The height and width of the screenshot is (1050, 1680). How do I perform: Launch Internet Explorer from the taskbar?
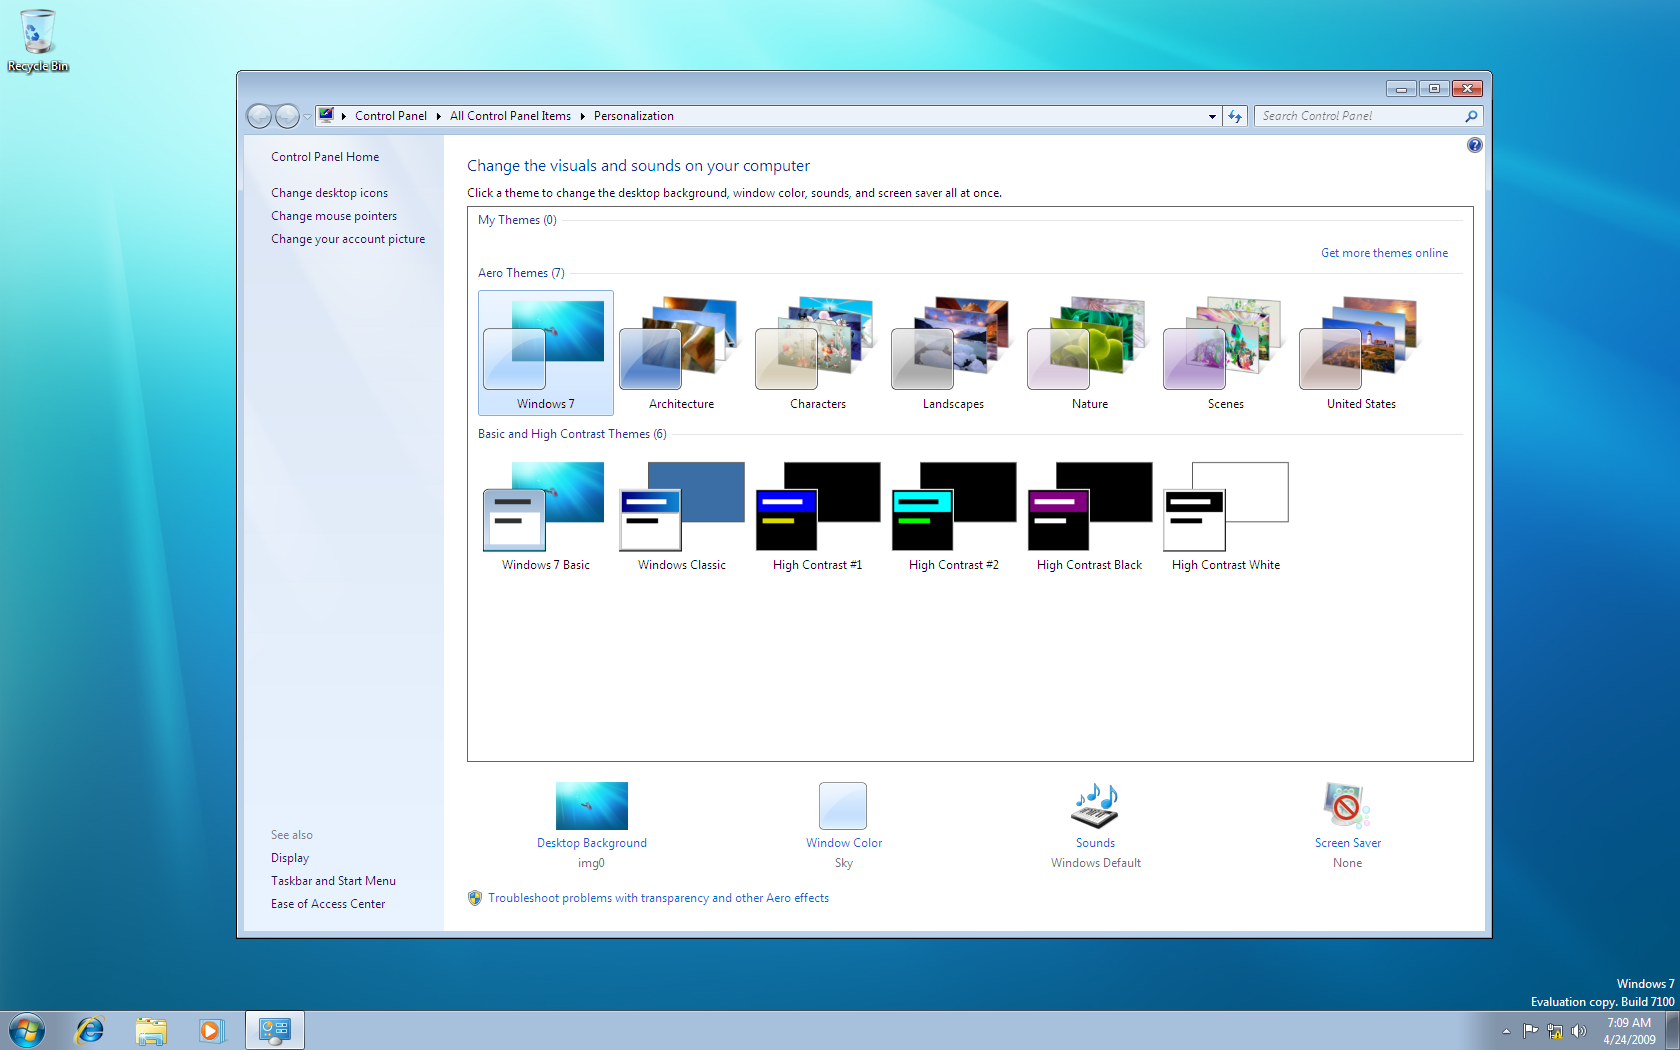click(x=90, y=1029)
